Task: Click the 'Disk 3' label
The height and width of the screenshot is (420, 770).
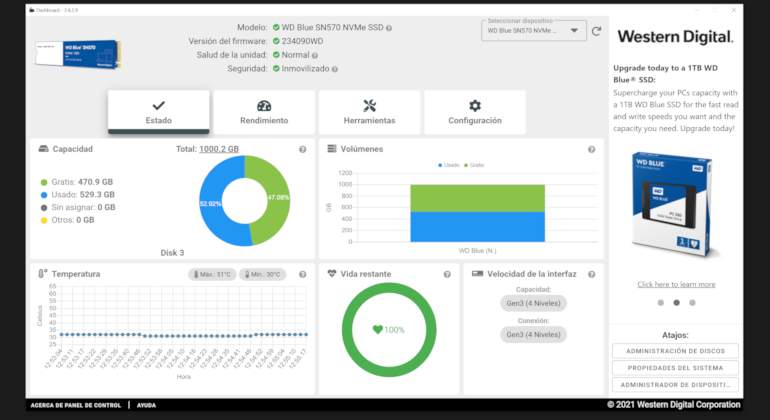Action: click(x=172, y=253)
